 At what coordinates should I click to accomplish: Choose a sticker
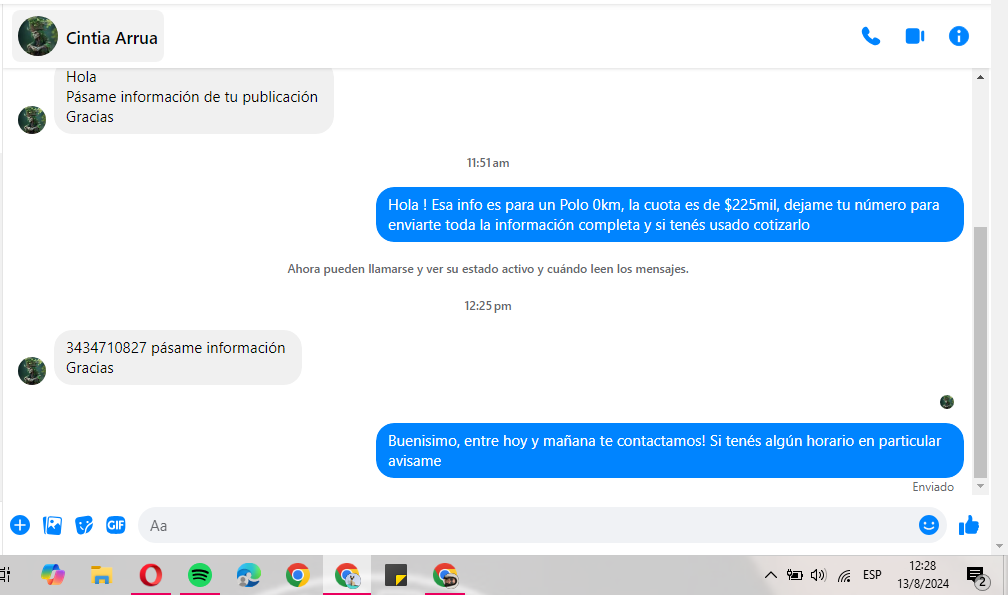point(84,525)
